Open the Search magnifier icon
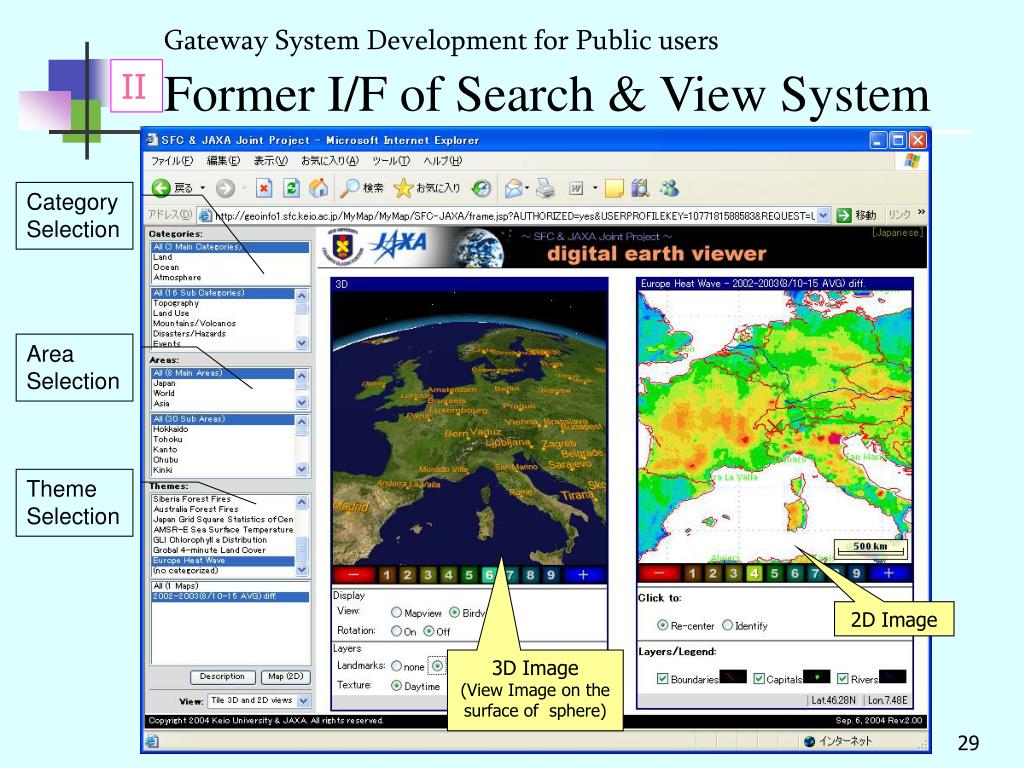The height and width of the screenshot is (768, 1024). click(x=351, y=188)
